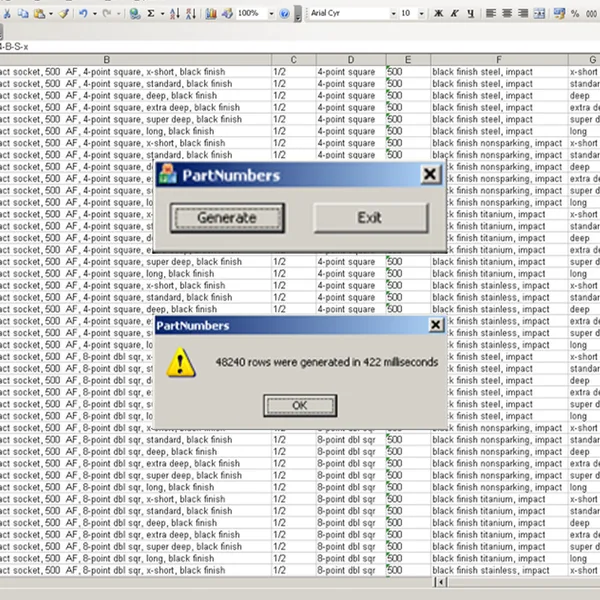Toggle the Drawing toolbar icon
The width and height of the screenshot is (600, 600).
point(227,14)
